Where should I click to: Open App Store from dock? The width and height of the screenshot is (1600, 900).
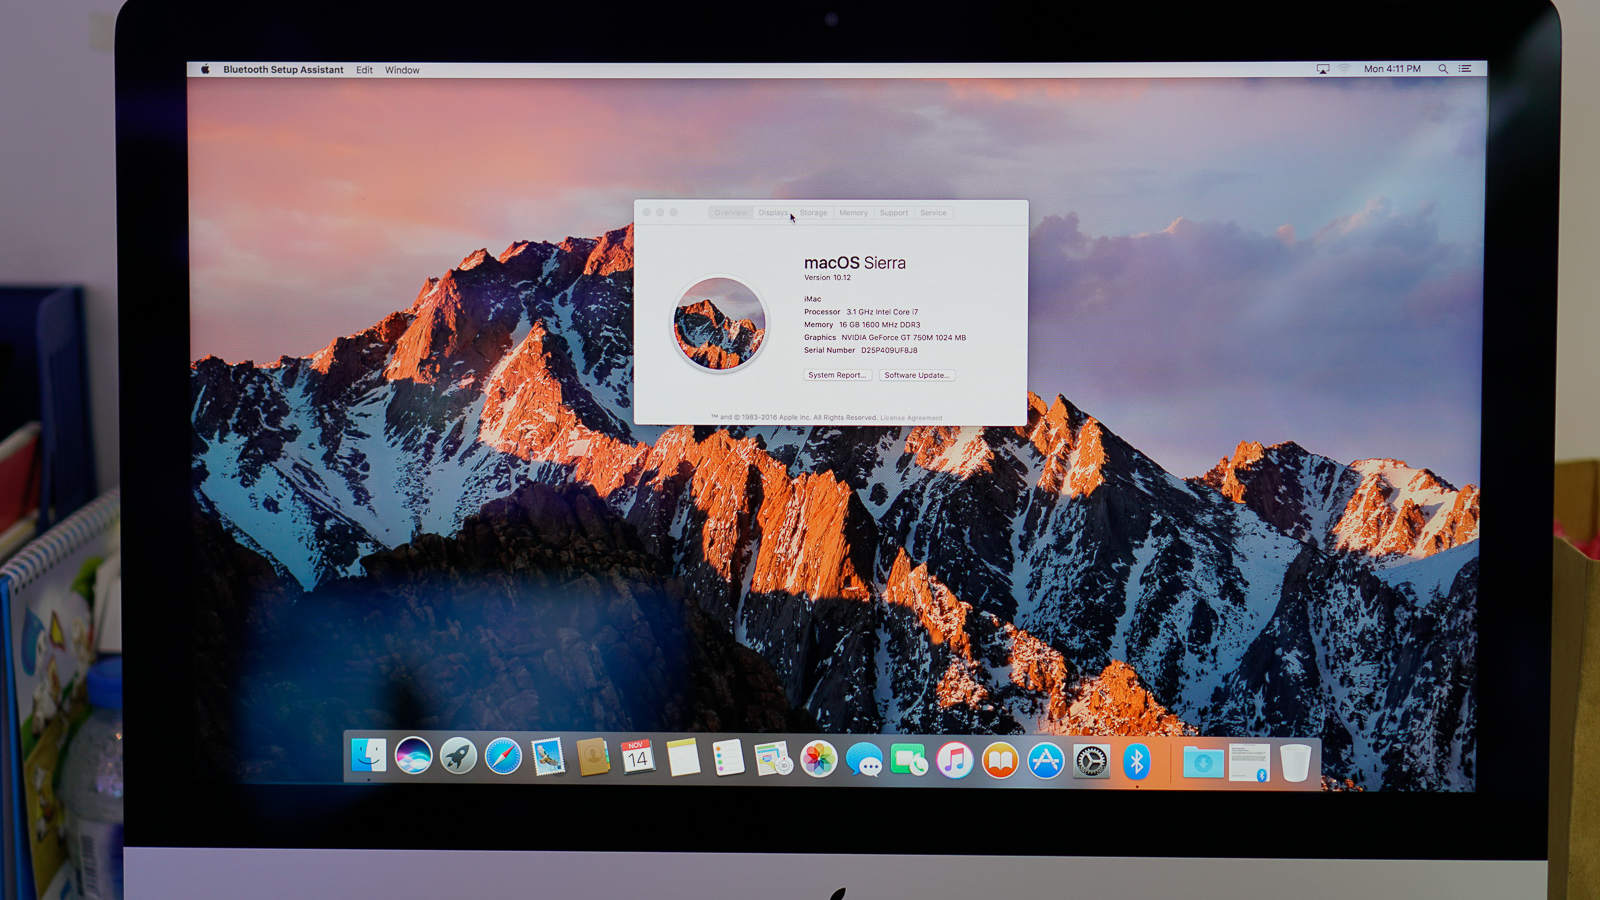tap(1045, 761)
